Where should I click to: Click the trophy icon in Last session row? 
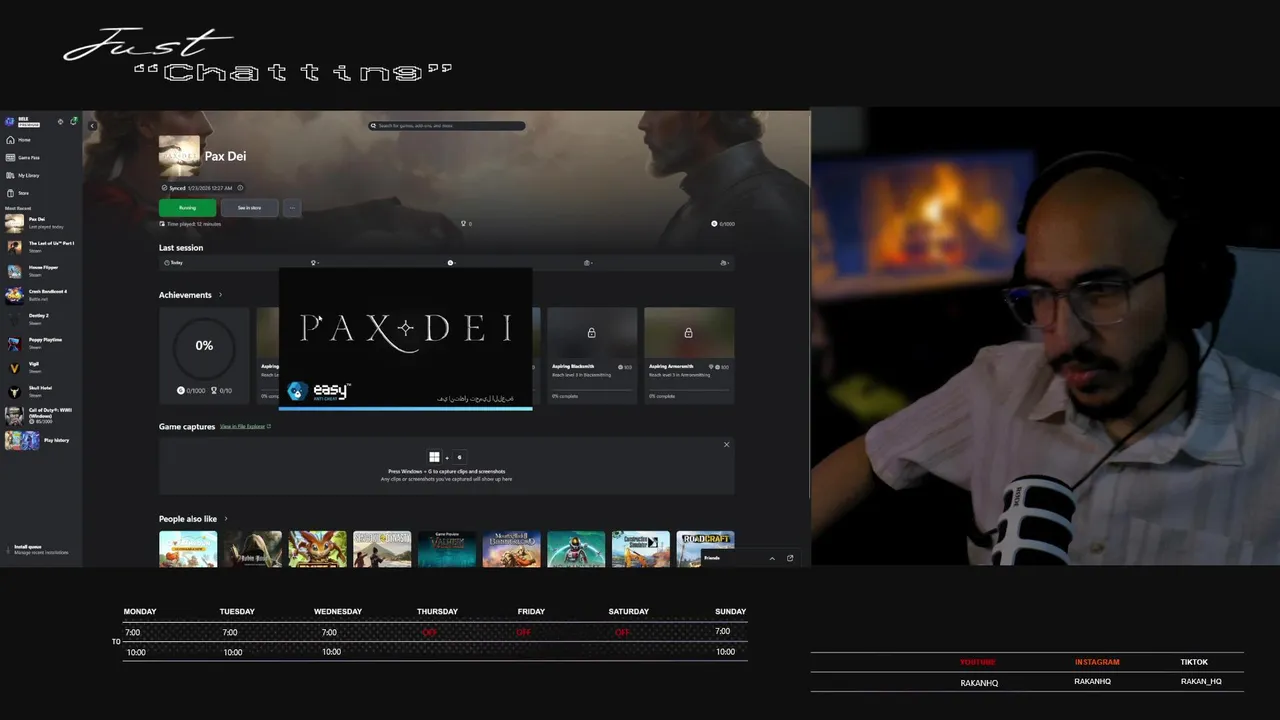tap(313, 263)
